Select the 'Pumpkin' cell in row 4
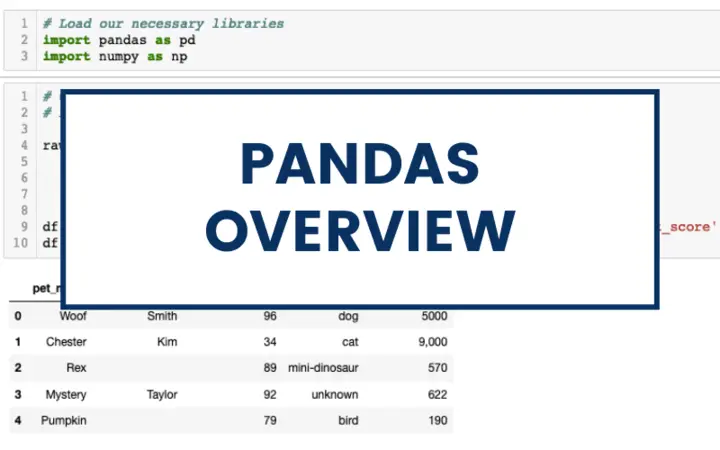The width and height of the screenshot is (720, 450). [64, 420]
